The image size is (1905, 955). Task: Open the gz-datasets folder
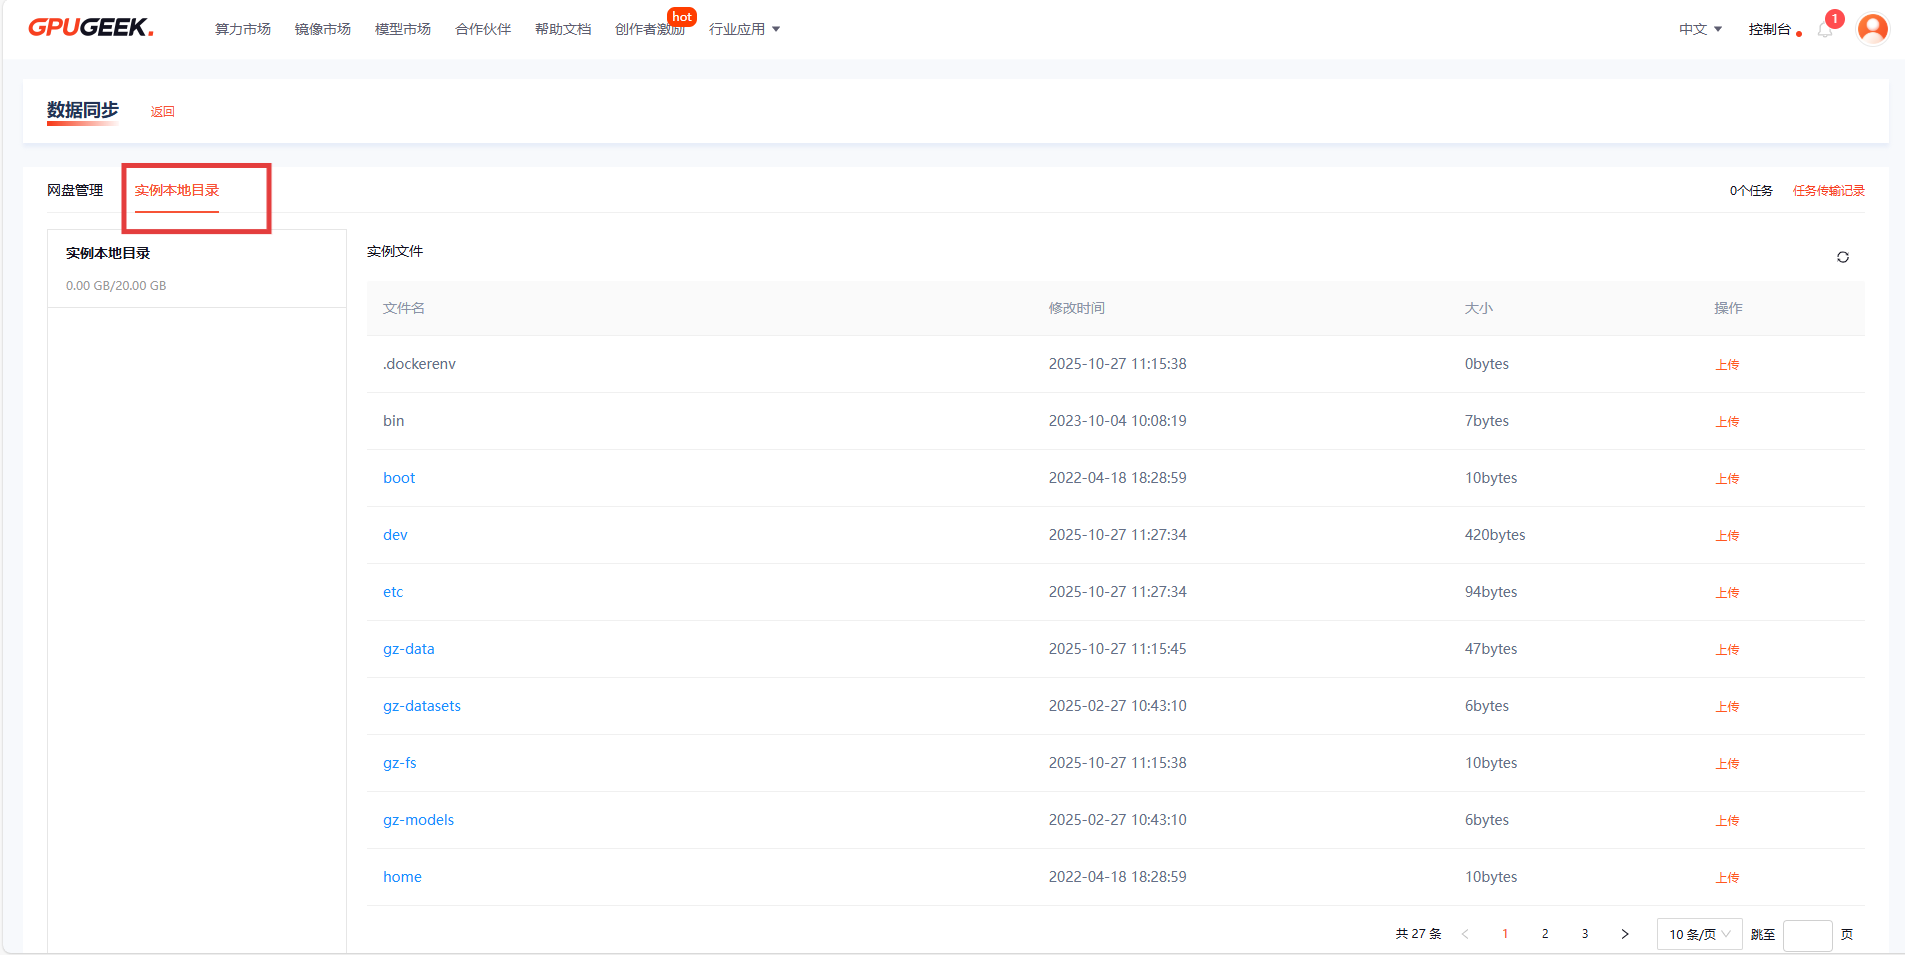pyautogui.click(x=422, y=706)
